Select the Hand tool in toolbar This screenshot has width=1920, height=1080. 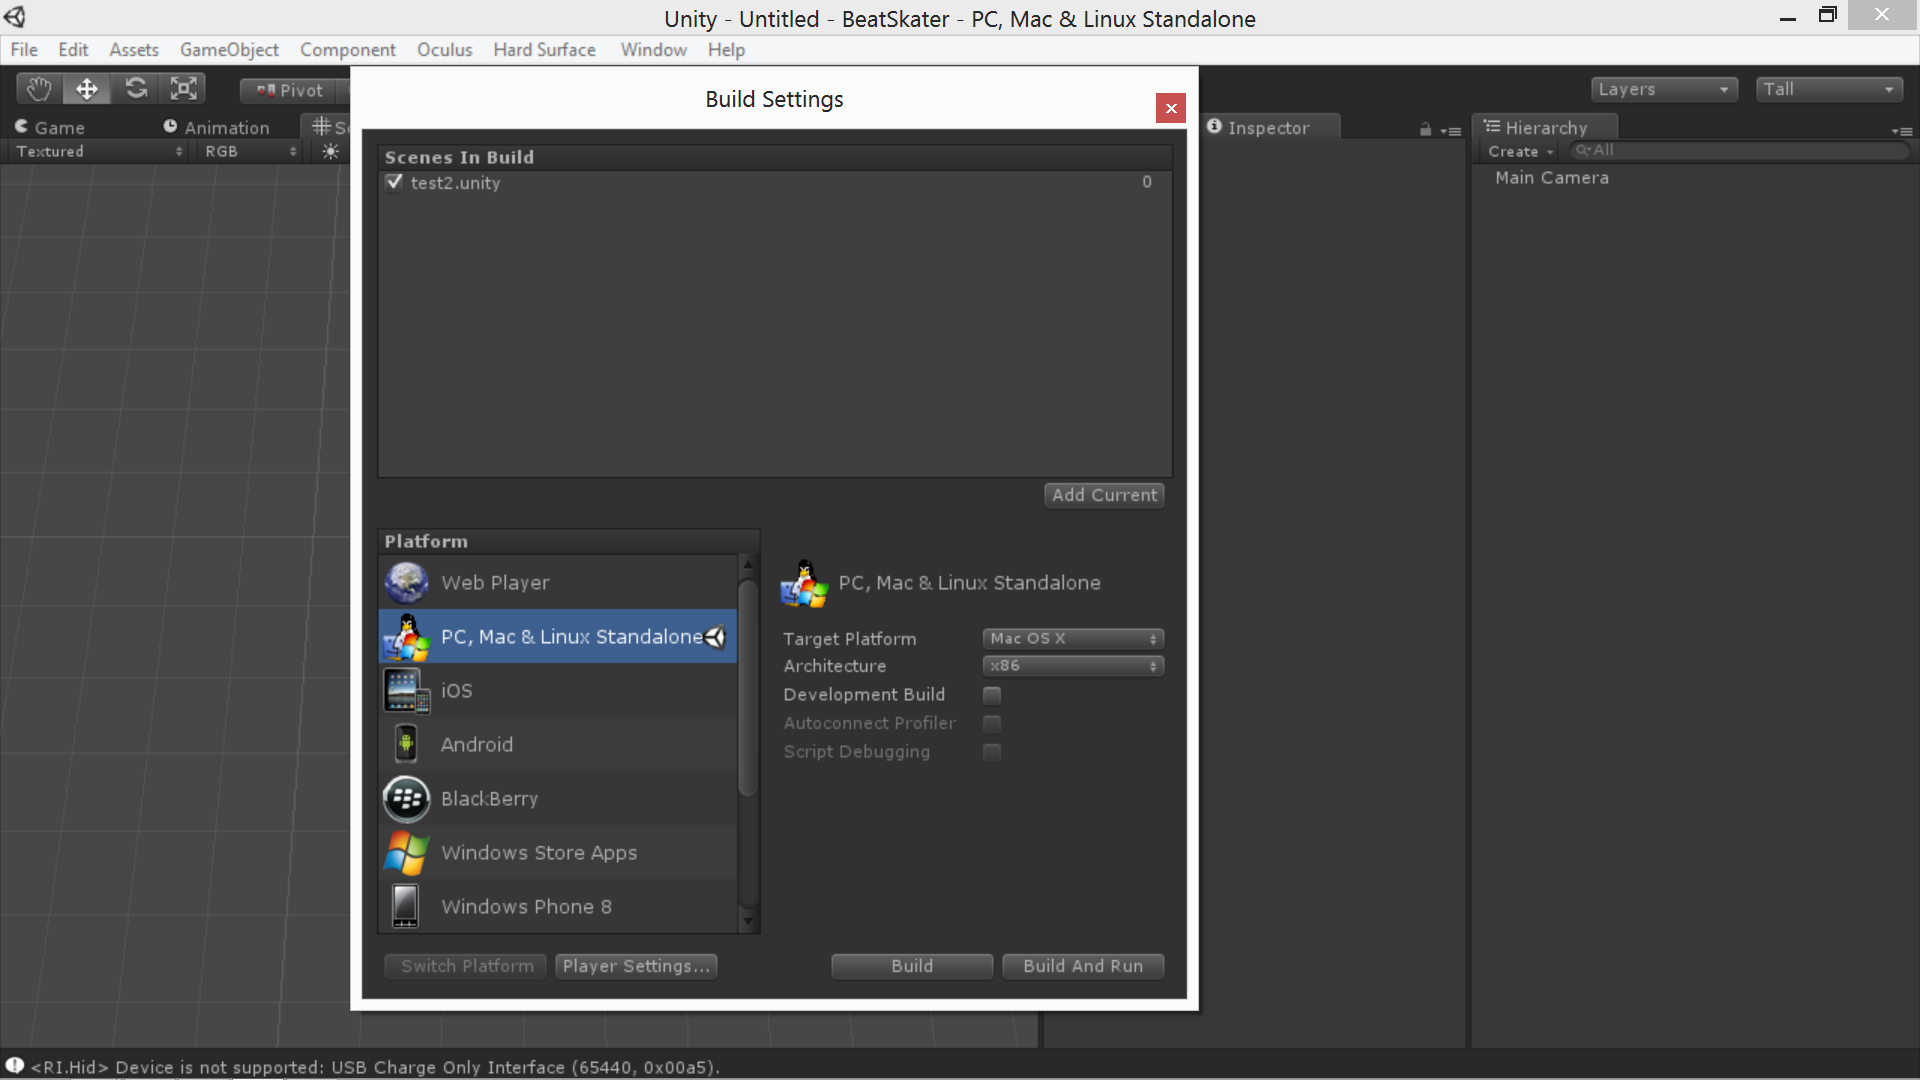click(39, 89)
